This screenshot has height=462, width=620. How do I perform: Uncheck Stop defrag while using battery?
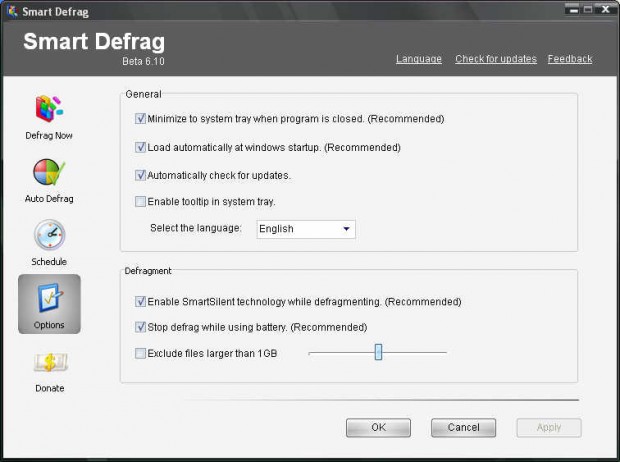(x=140, y=327)
